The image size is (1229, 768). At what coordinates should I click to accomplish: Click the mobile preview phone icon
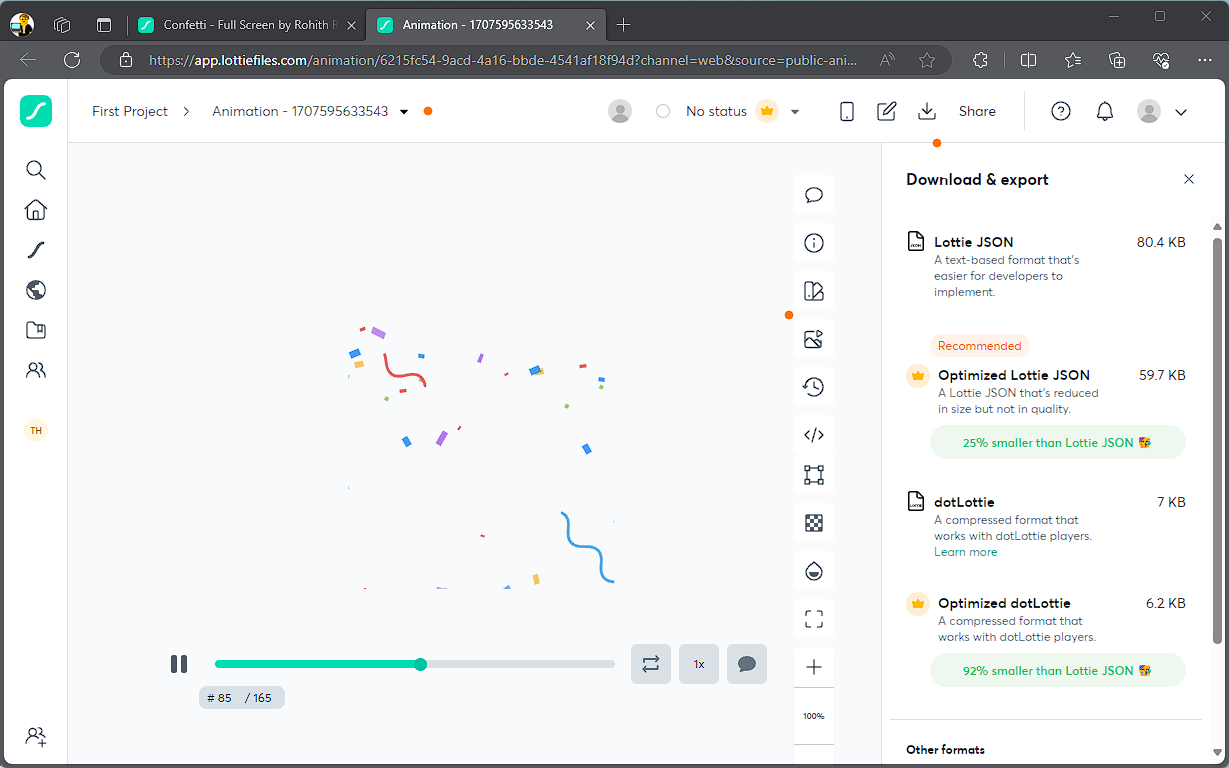coord(846,111)
